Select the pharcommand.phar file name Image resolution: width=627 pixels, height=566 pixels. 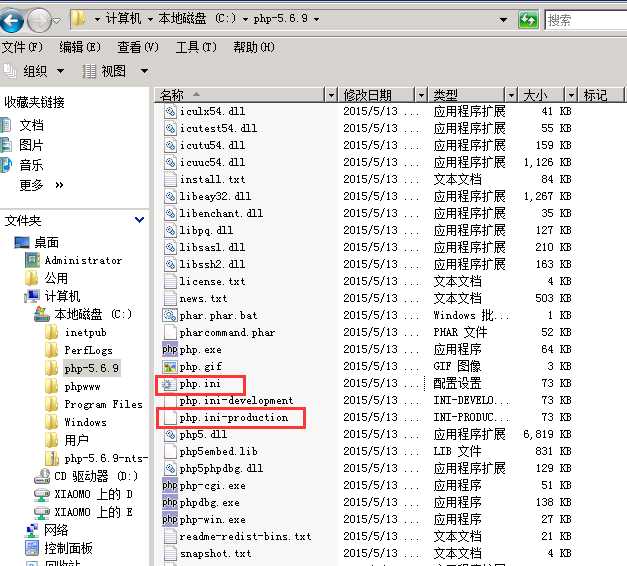pyautogui.click(x=227, y=332)
